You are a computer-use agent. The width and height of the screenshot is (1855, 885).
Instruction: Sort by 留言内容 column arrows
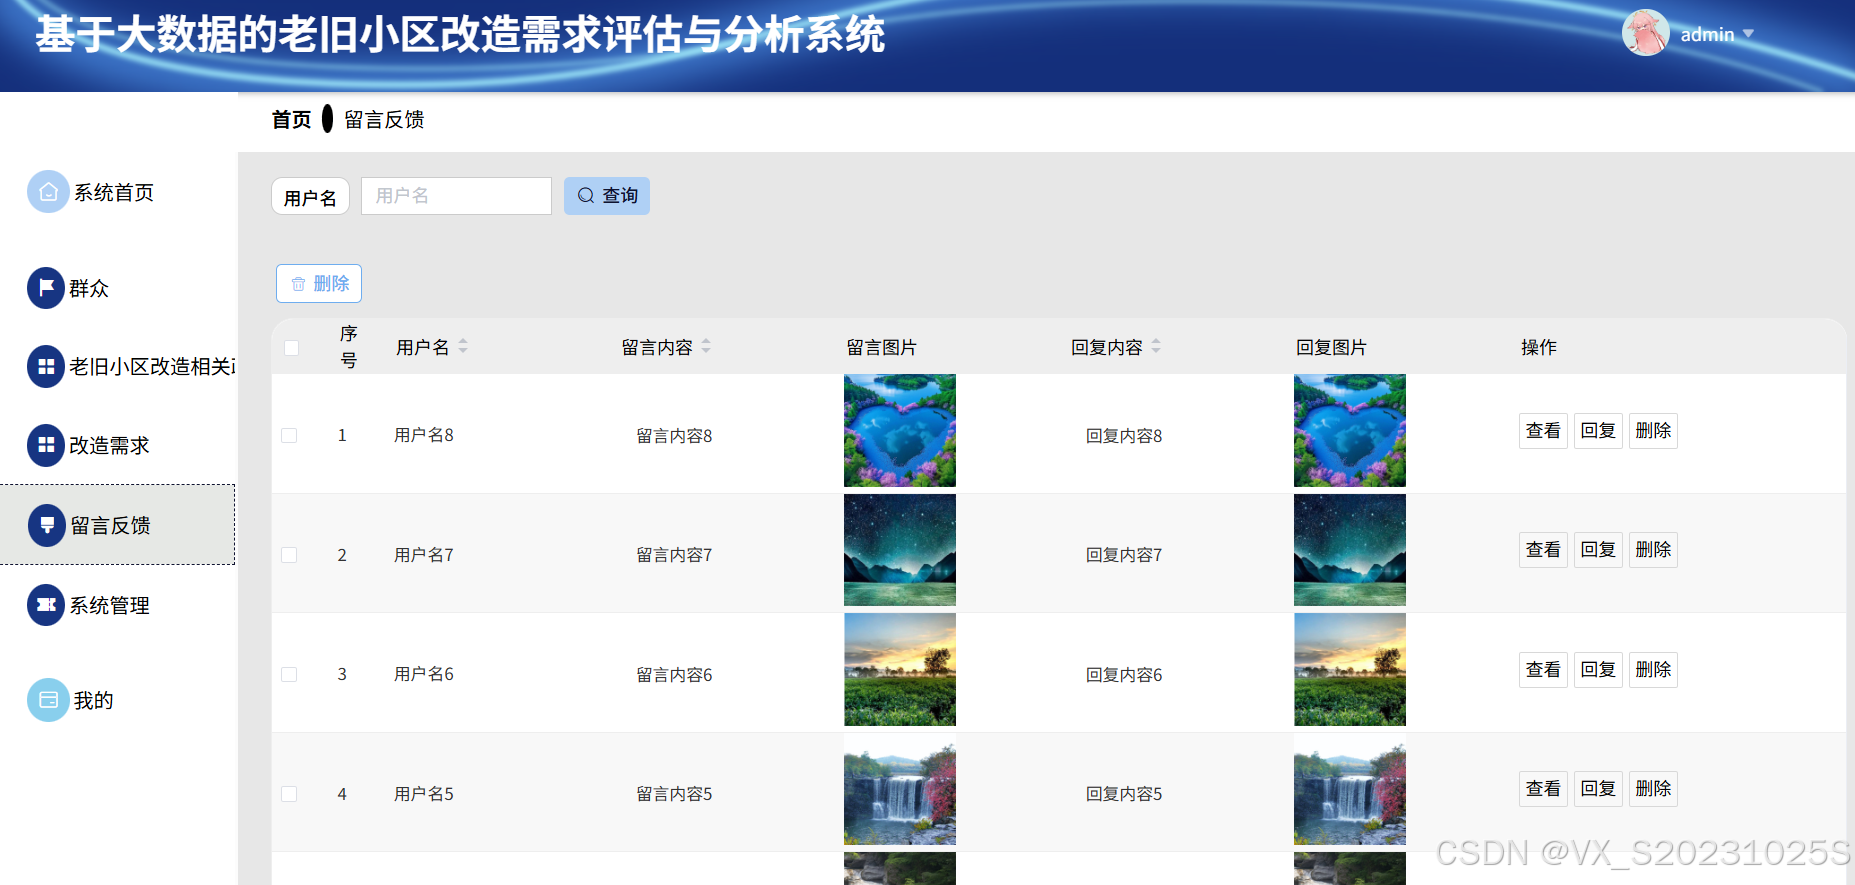tap(706, 346)
